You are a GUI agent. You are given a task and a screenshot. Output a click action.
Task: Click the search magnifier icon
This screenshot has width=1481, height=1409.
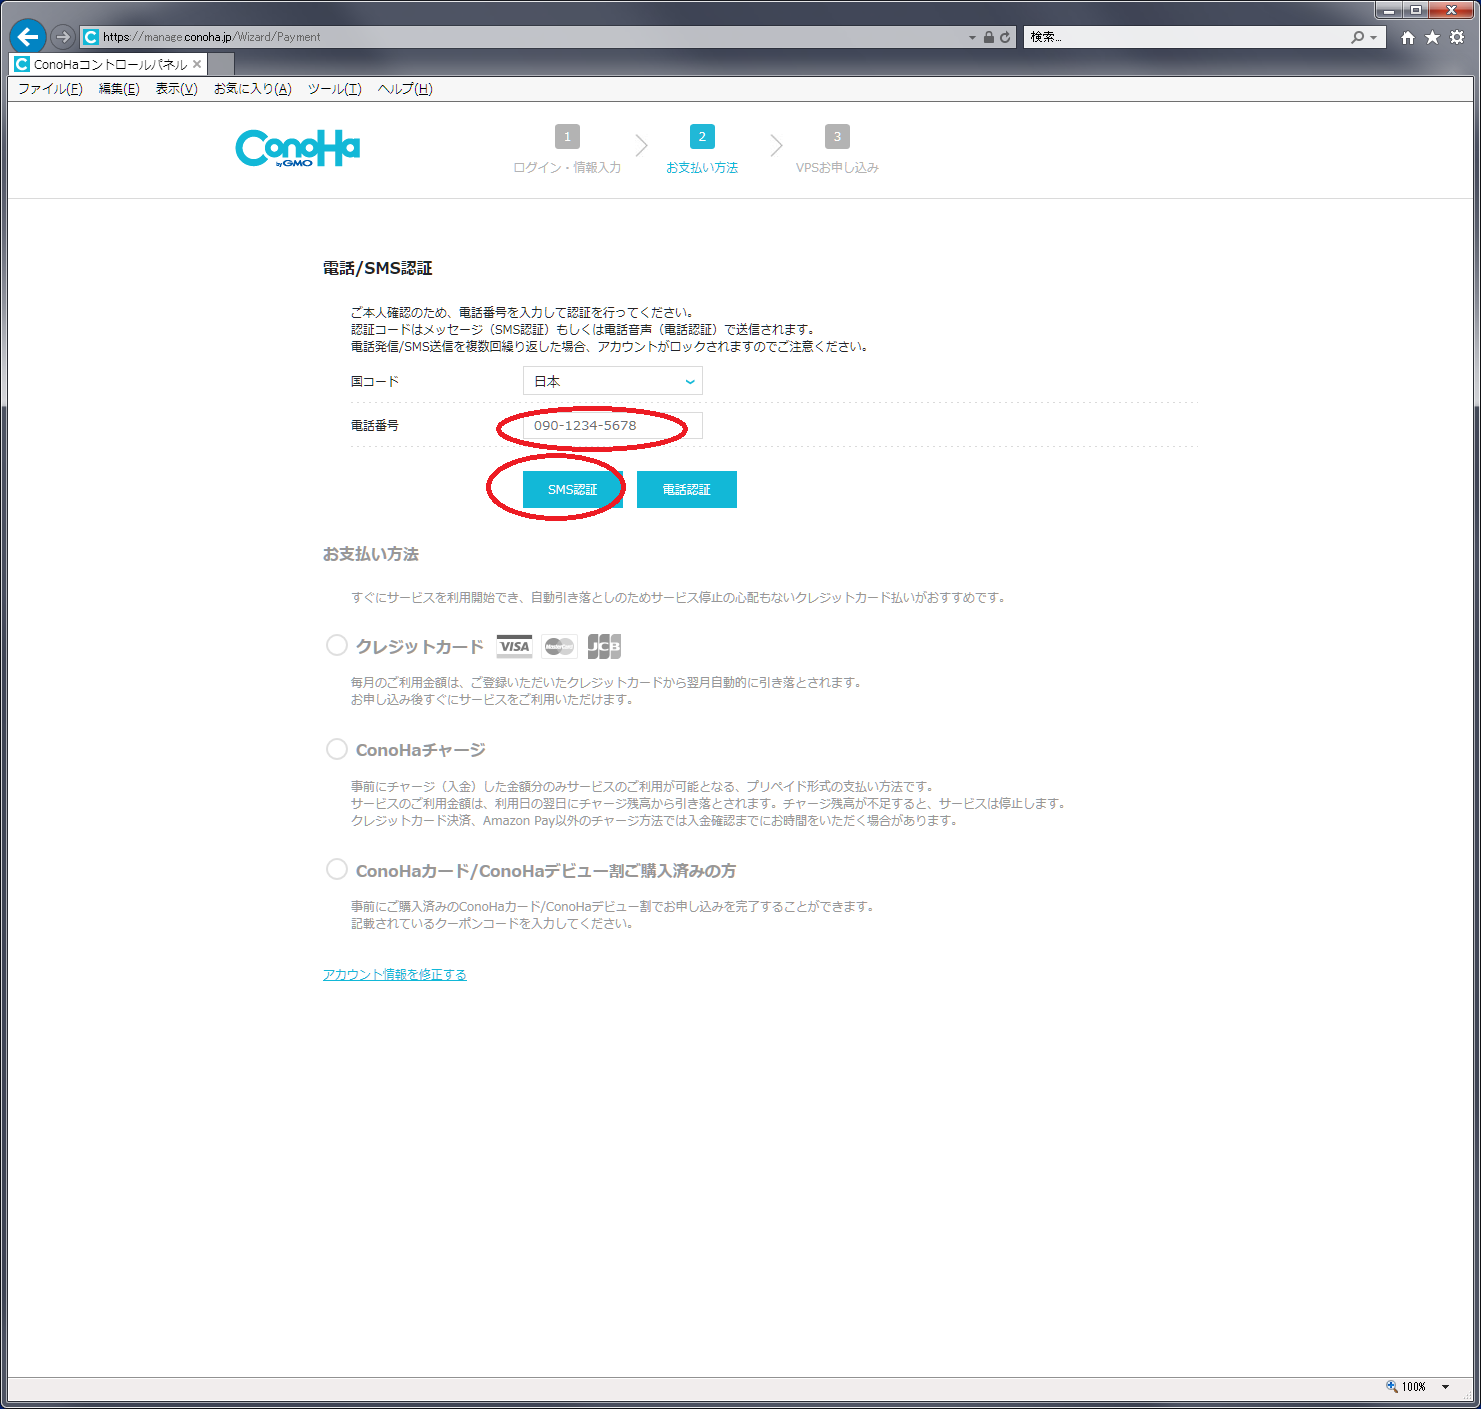1357,37
